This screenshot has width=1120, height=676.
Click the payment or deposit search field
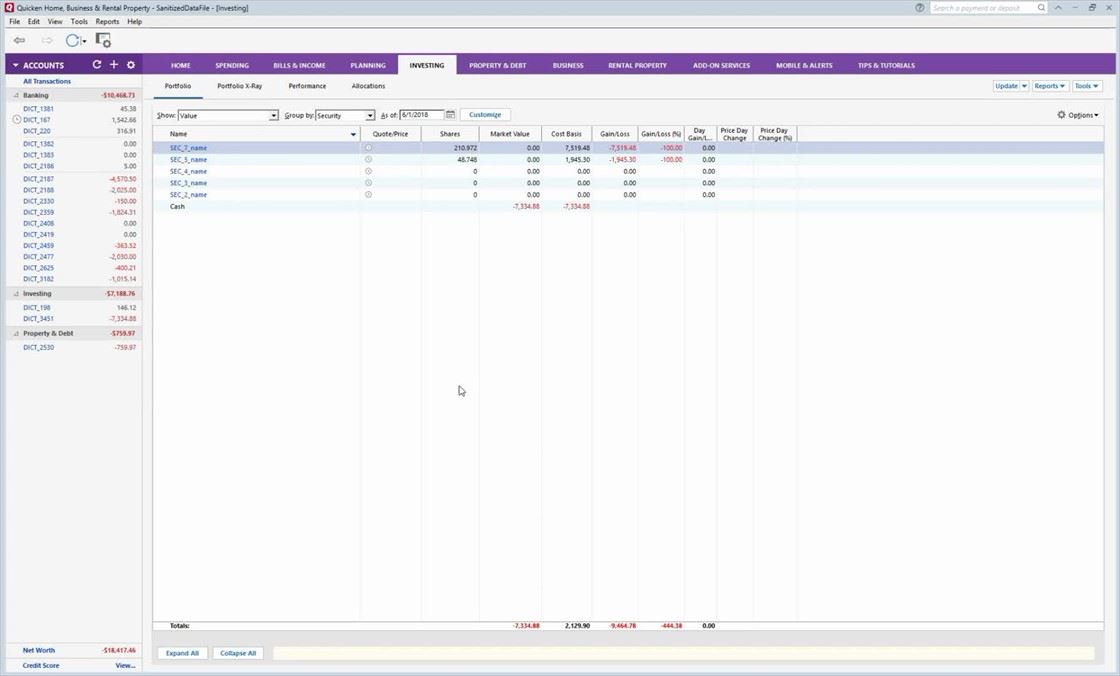pos(983,8)
